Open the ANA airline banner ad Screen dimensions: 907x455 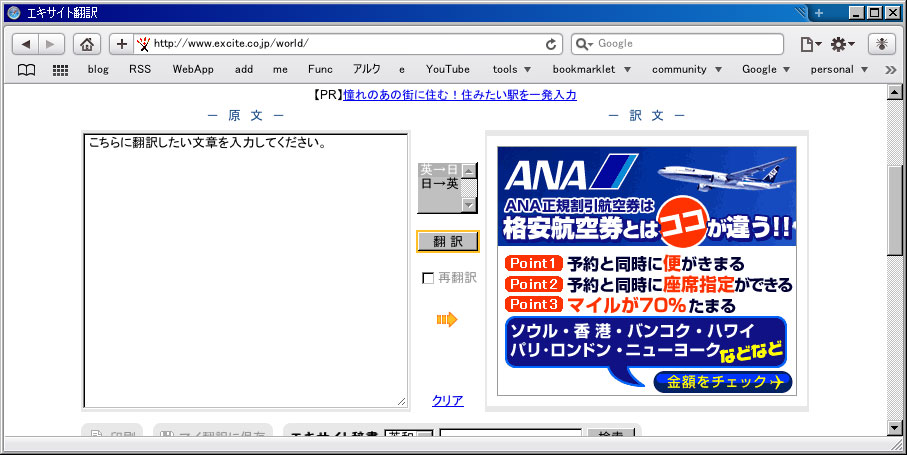point(647,271)
